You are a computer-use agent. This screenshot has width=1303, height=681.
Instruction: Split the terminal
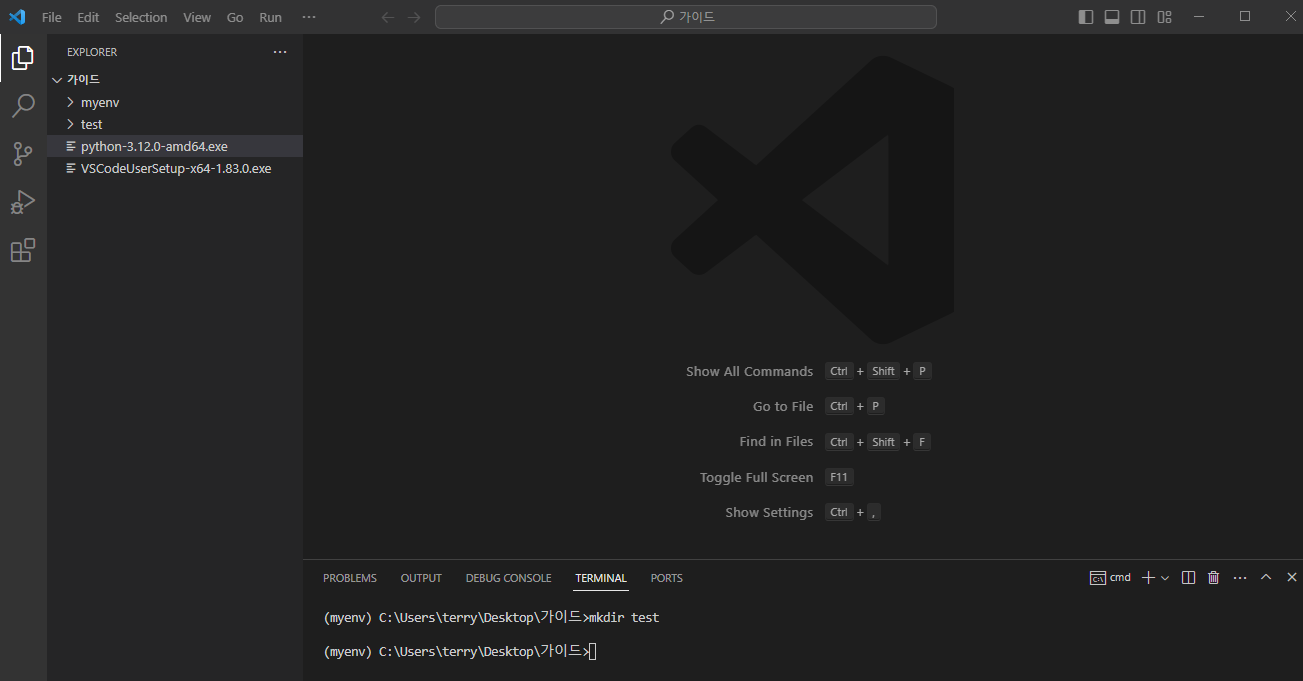tap(1188, 577)
